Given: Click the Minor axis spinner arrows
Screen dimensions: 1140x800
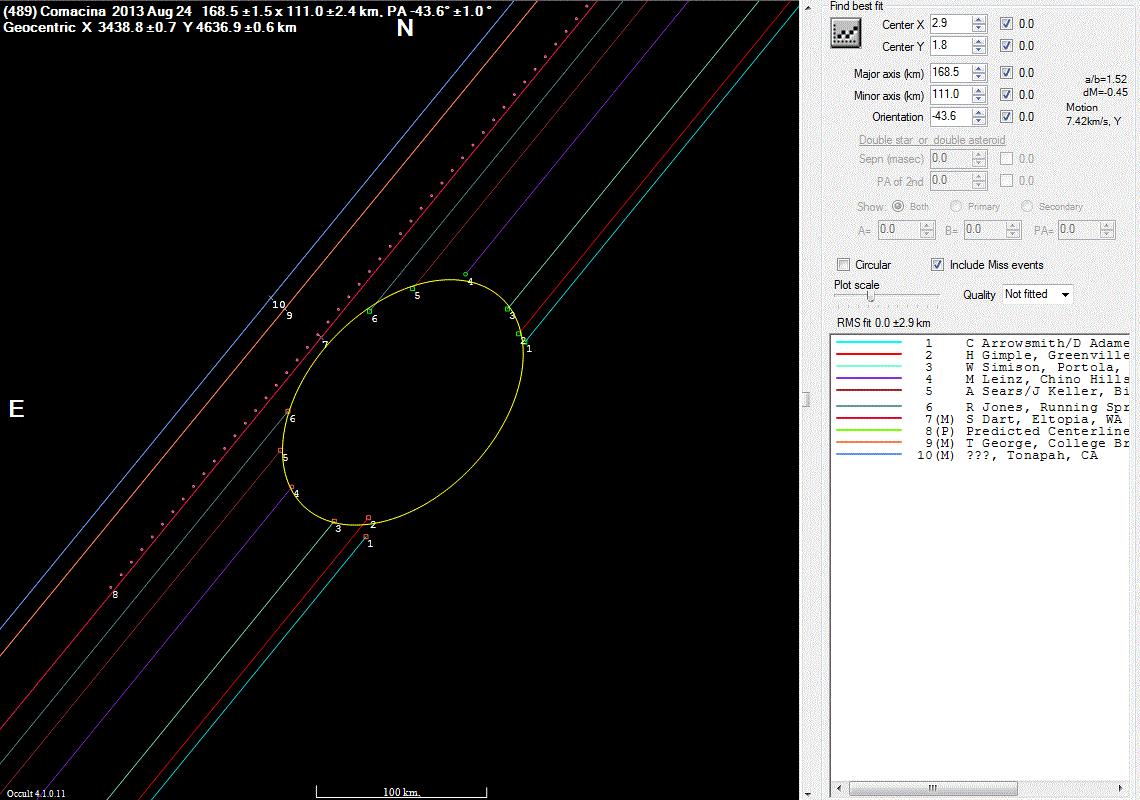Looking at the screenshot, I should [x=979, y=95].
